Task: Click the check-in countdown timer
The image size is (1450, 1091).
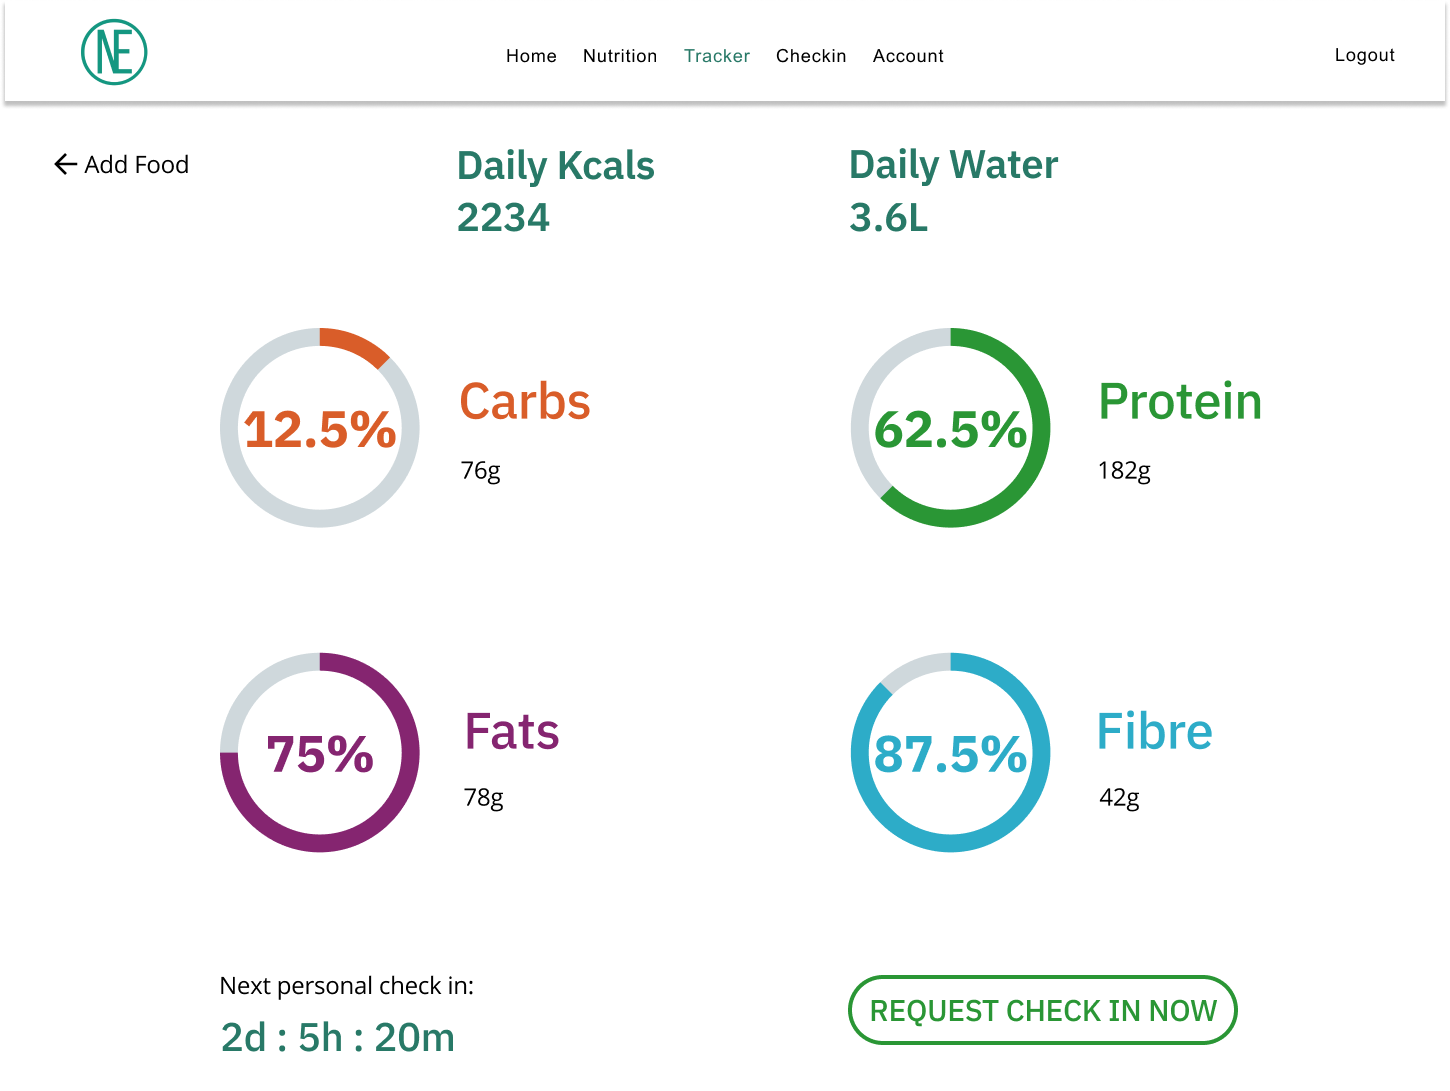Action: click(338, 1038)
